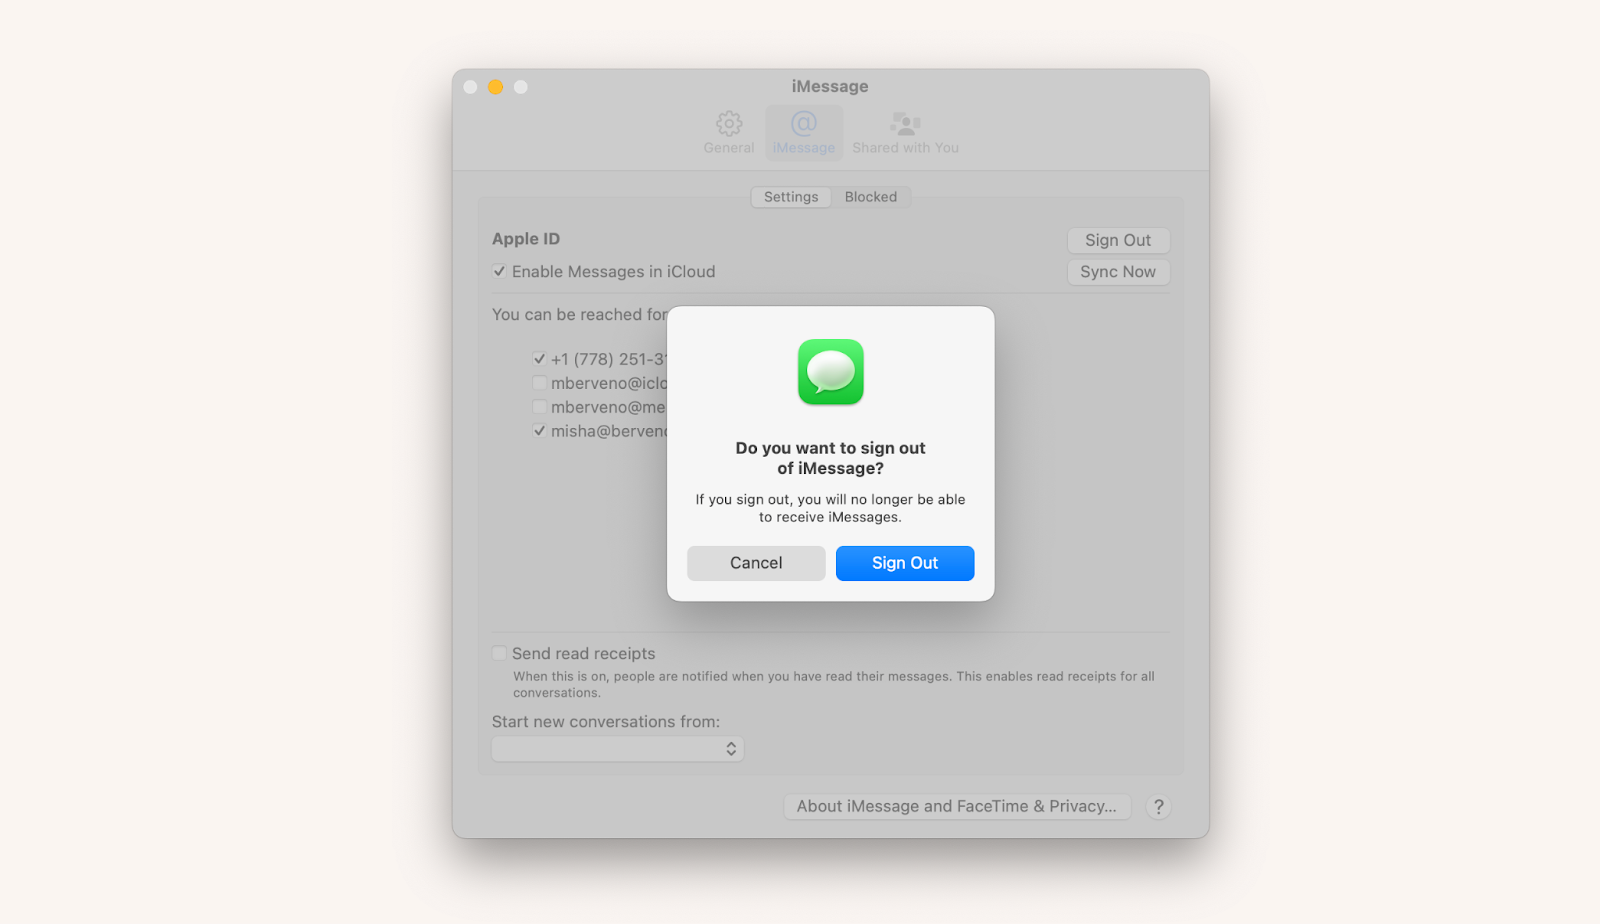The image size is (1600, 924).
Task: Switch to the Blocked segment
Action: tap(871, 197)
